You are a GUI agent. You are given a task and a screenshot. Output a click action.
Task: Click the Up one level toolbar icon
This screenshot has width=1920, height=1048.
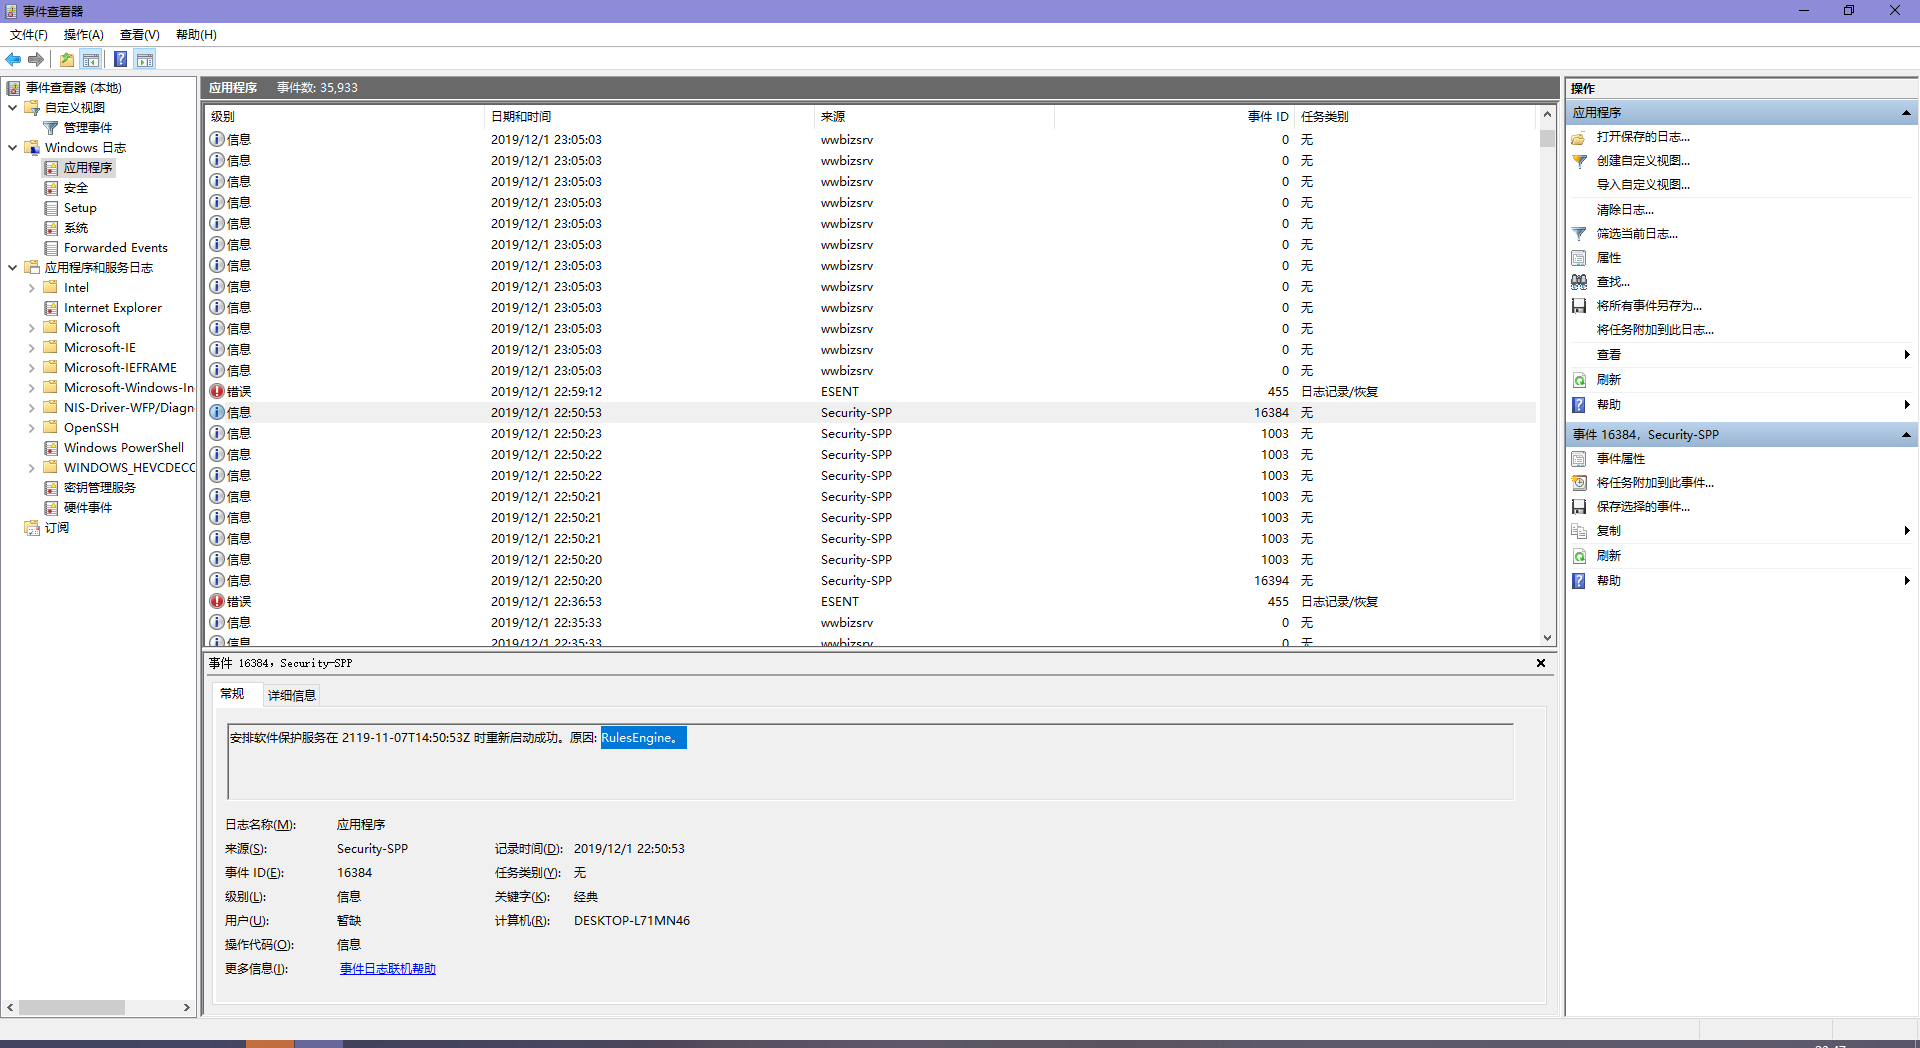tap(67, 60)
